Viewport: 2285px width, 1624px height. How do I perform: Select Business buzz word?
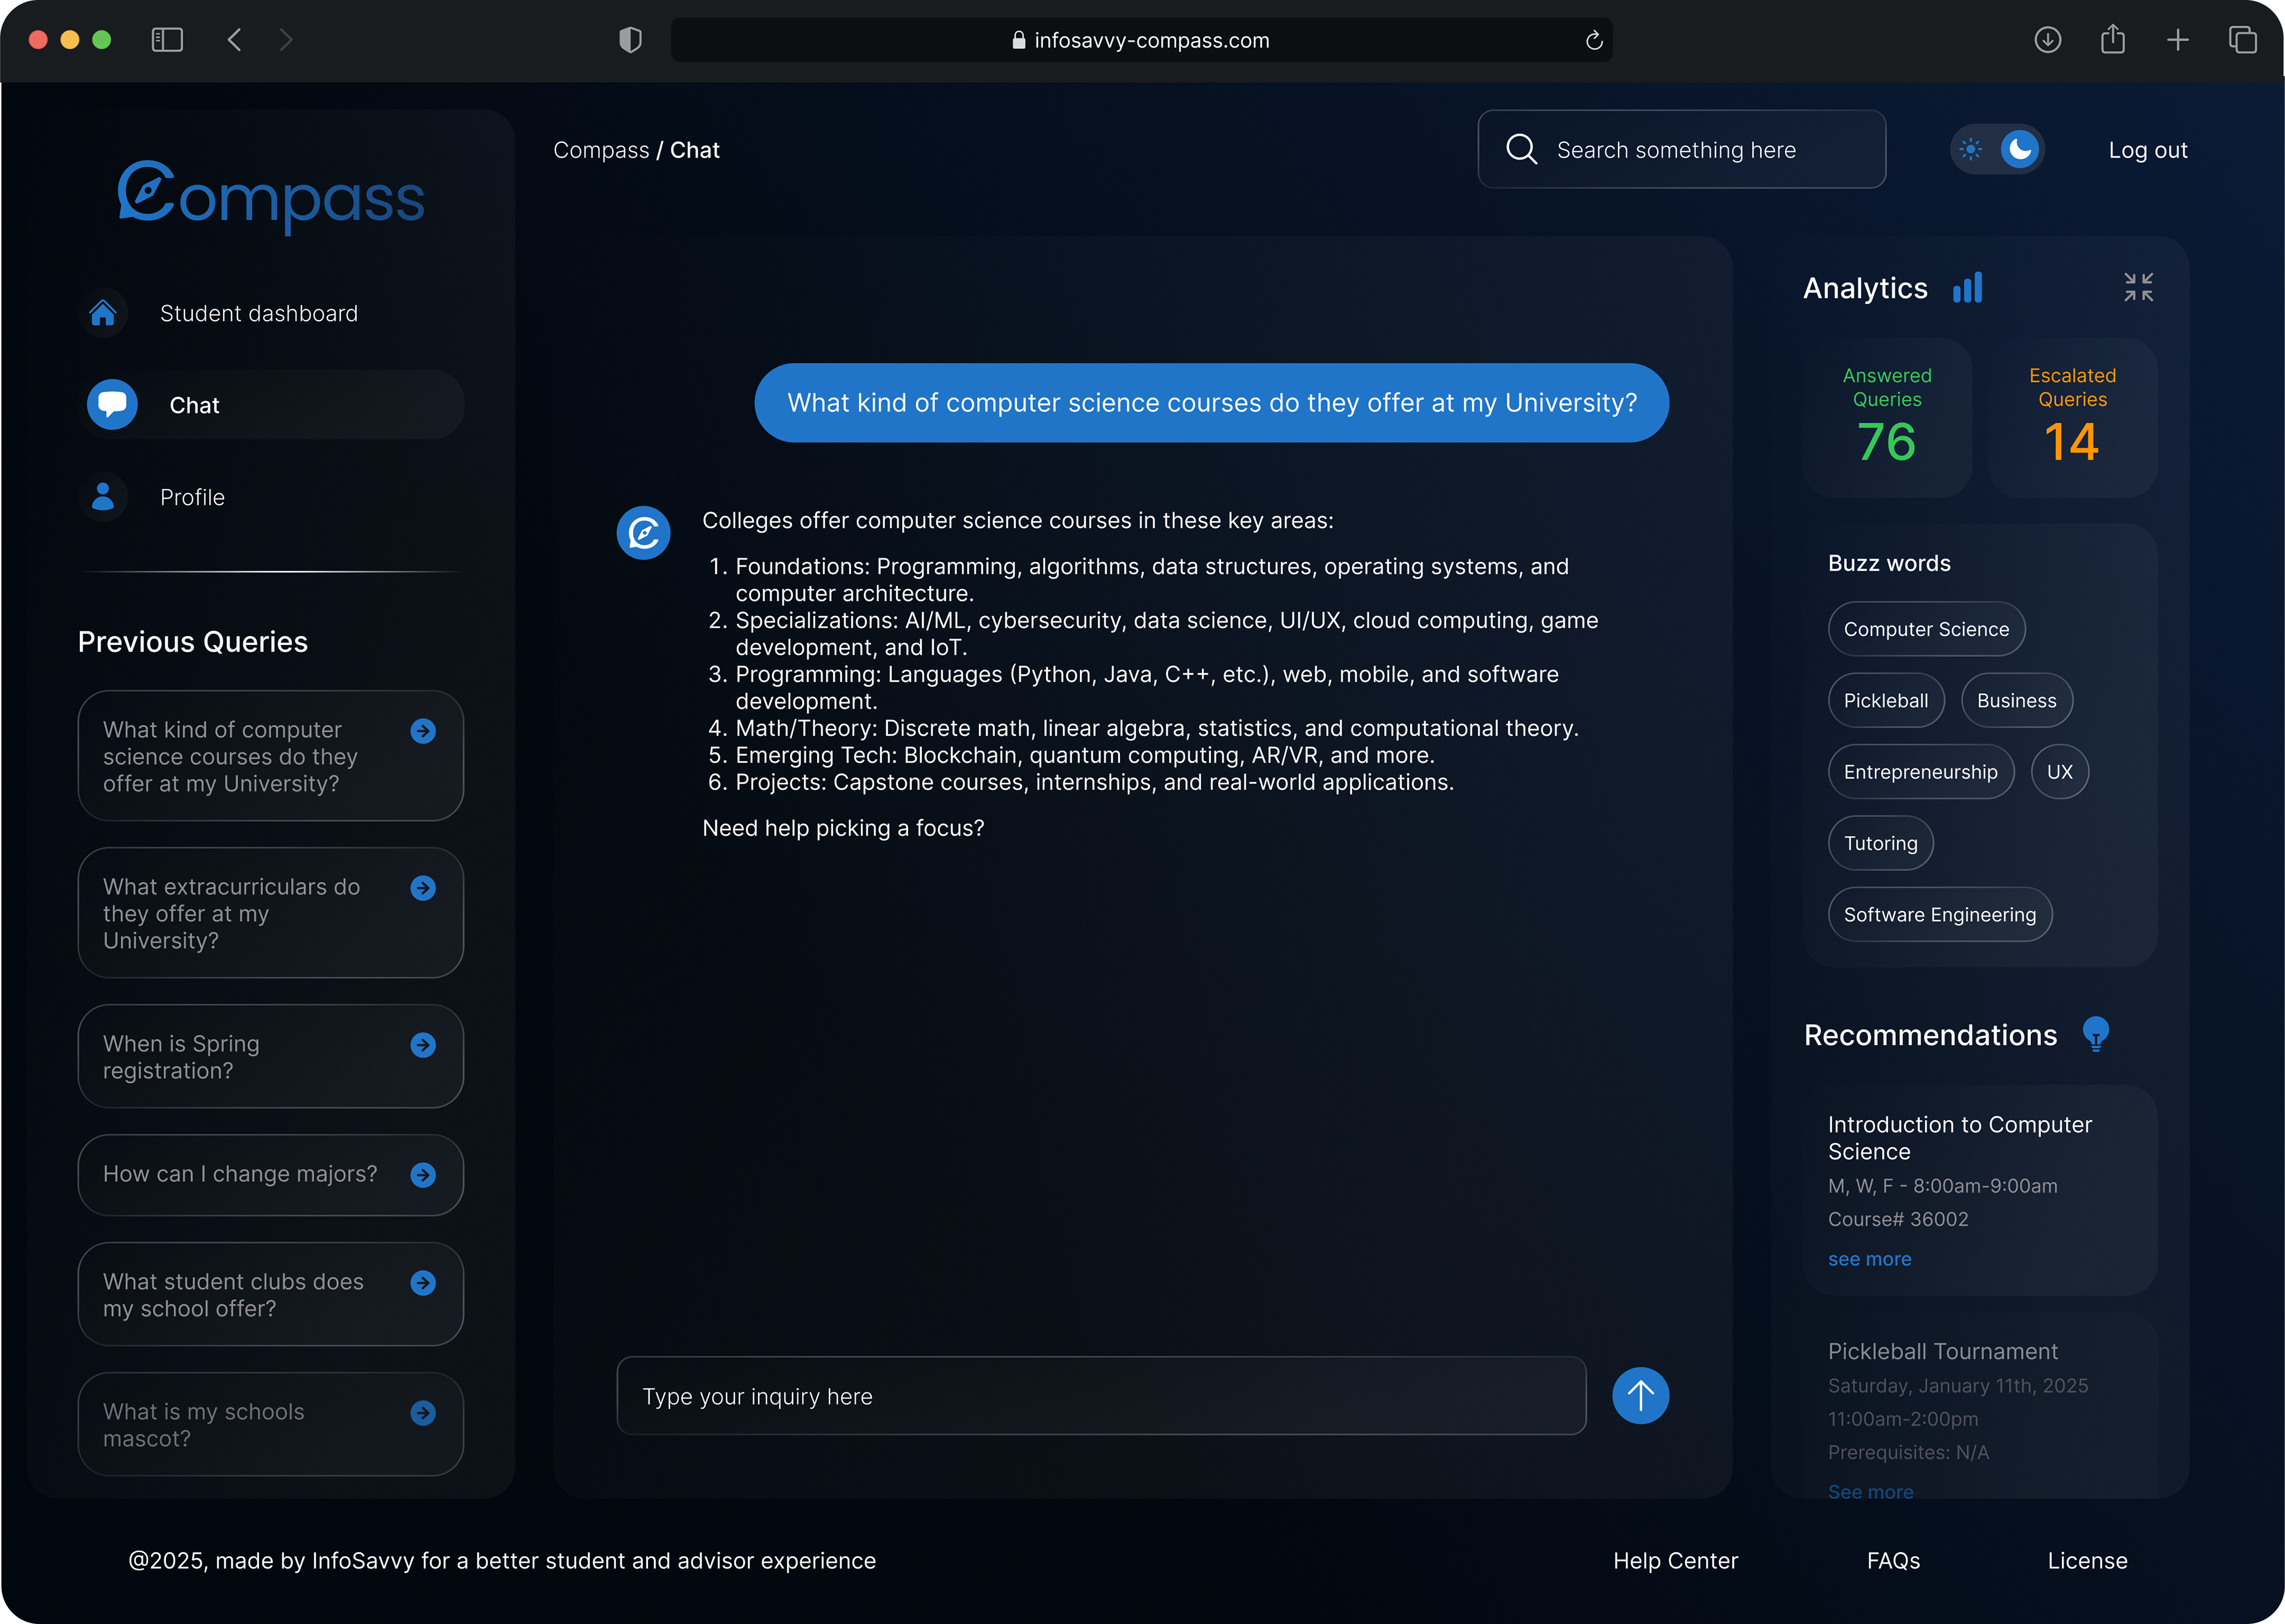point(2016,700)
